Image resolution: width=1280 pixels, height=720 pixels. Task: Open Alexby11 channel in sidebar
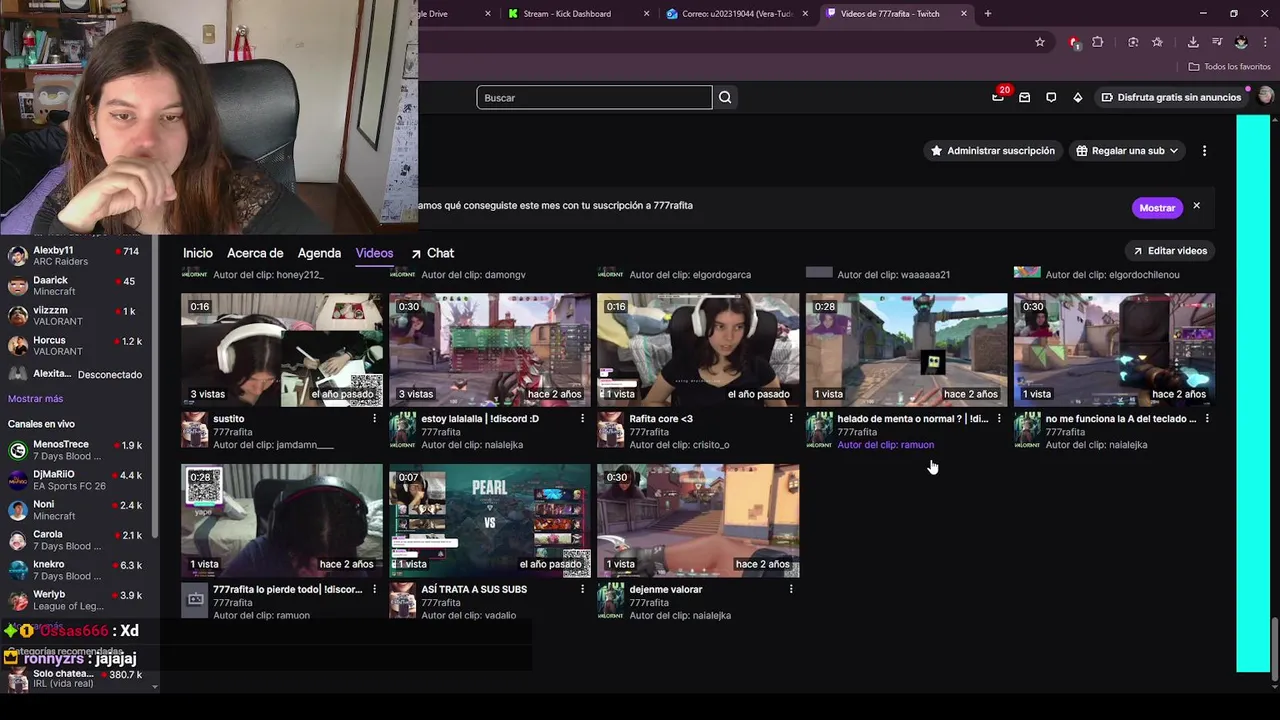75,256
